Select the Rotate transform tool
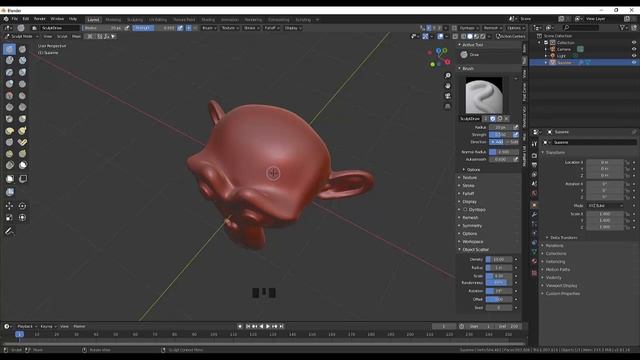Viewport: 640px width, 360px height. (x=22, y=206)
